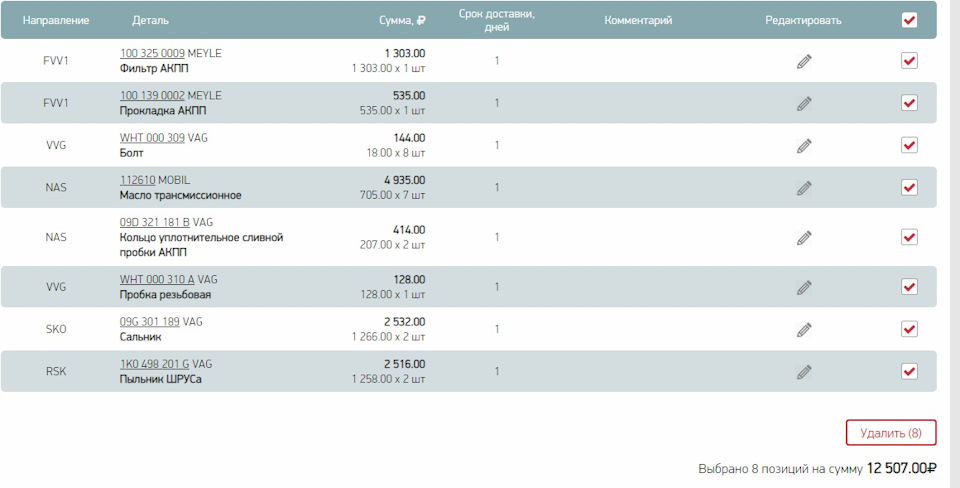Click pencil icon for Кольцо уплотнительное row

804,238
